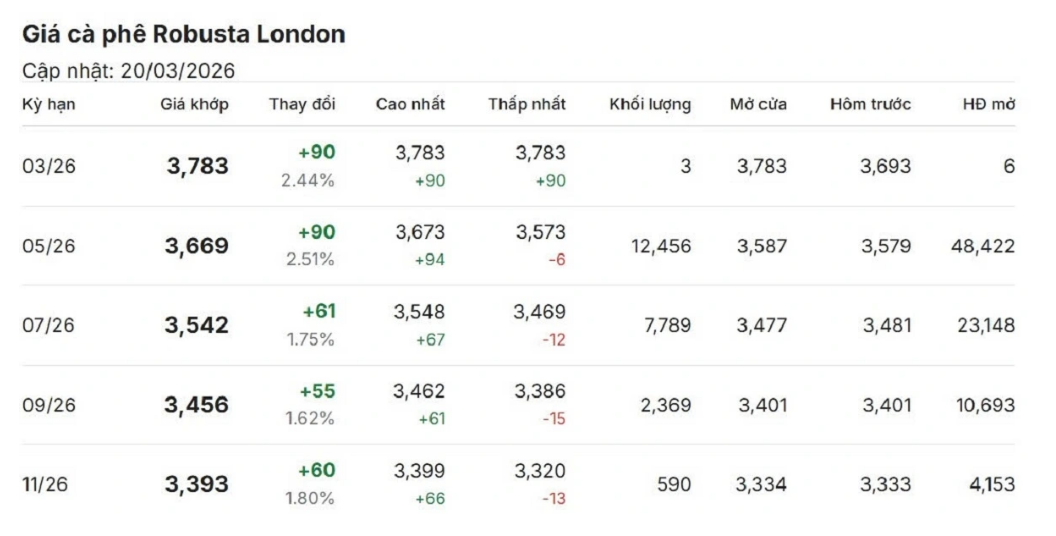
Task: Click the 12,456 volume value
Action: click(x=660, y=246)
